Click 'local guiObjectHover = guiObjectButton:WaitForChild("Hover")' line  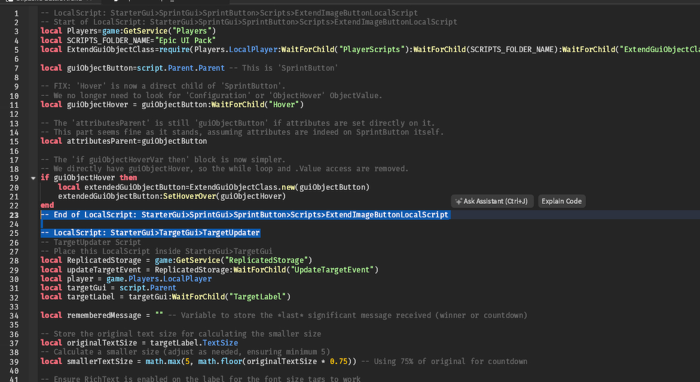172,104
